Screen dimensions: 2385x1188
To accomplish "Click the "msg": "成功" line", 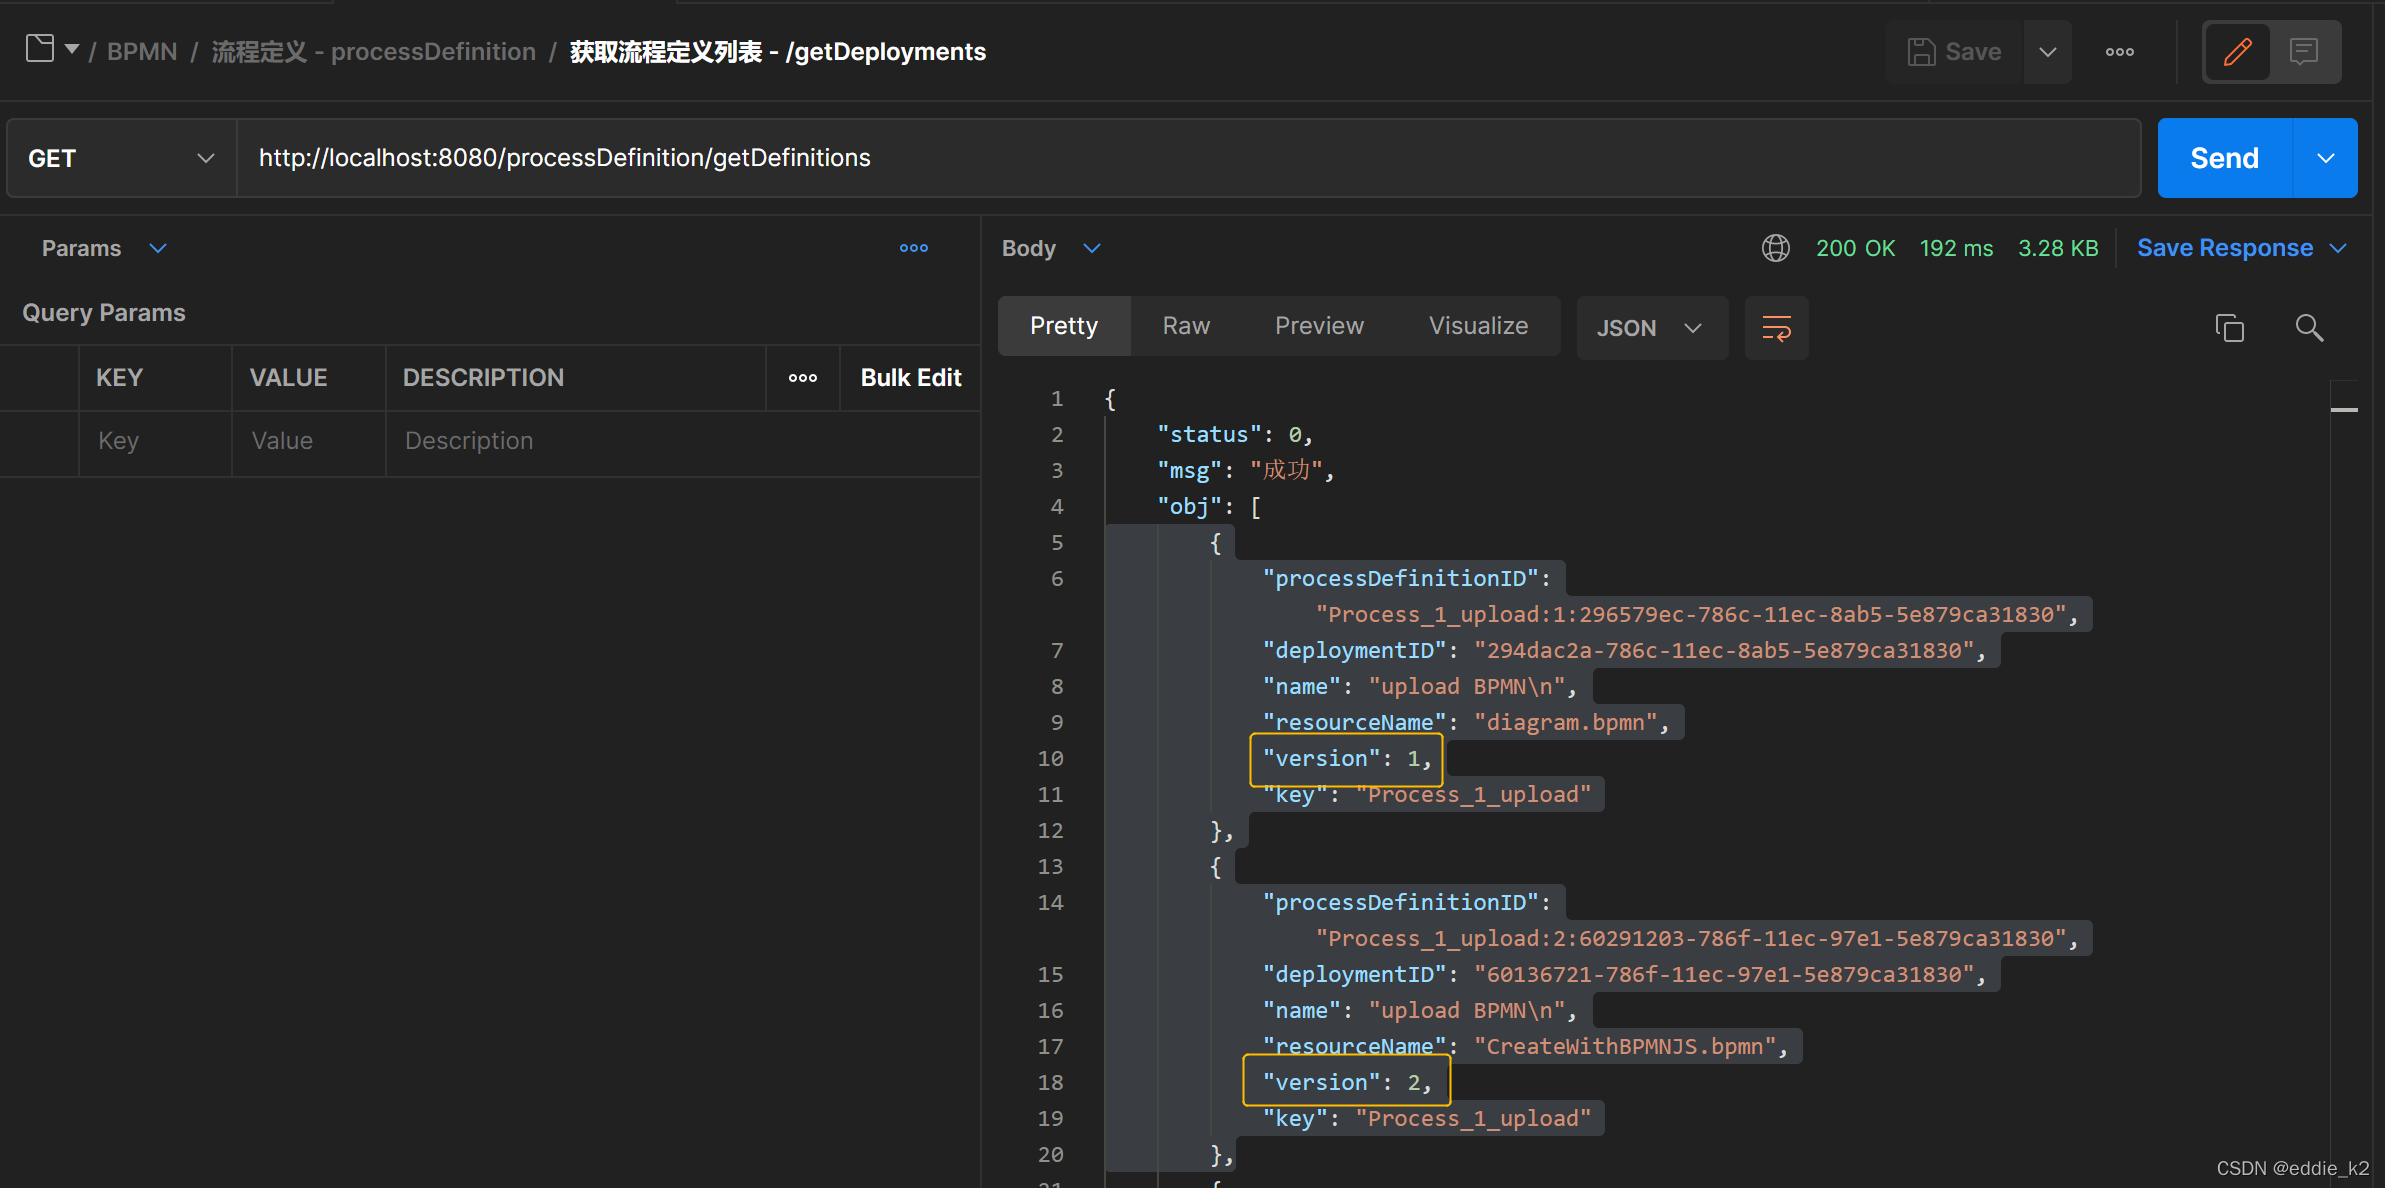I will click(1245, 471).
